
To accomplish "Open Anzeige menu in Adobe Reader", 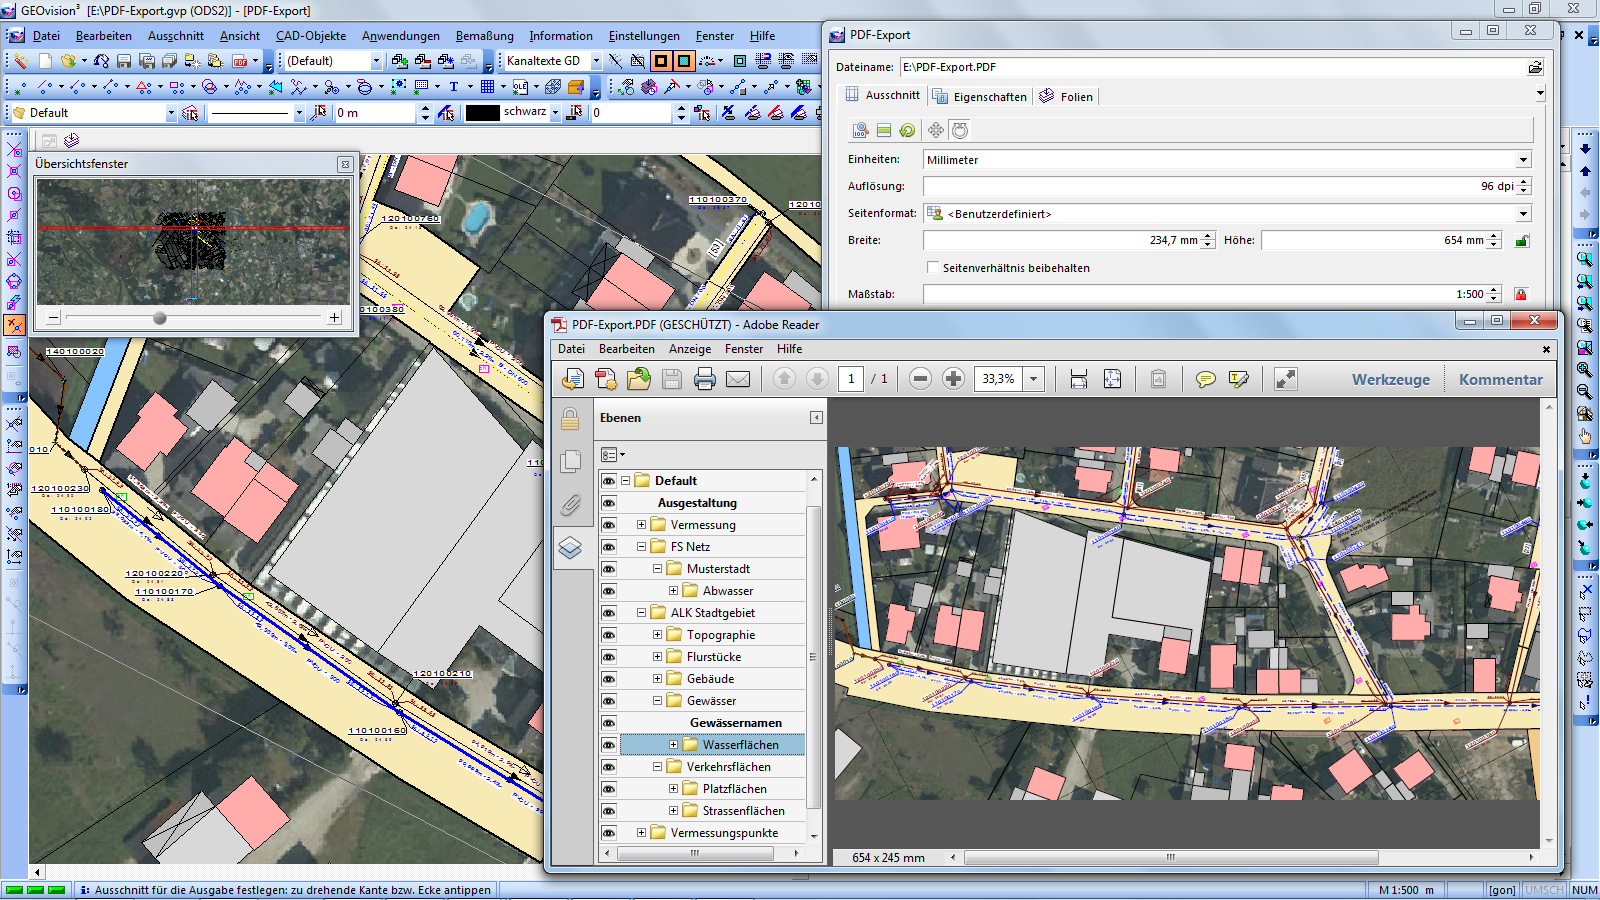I will (x=690, y=349).
